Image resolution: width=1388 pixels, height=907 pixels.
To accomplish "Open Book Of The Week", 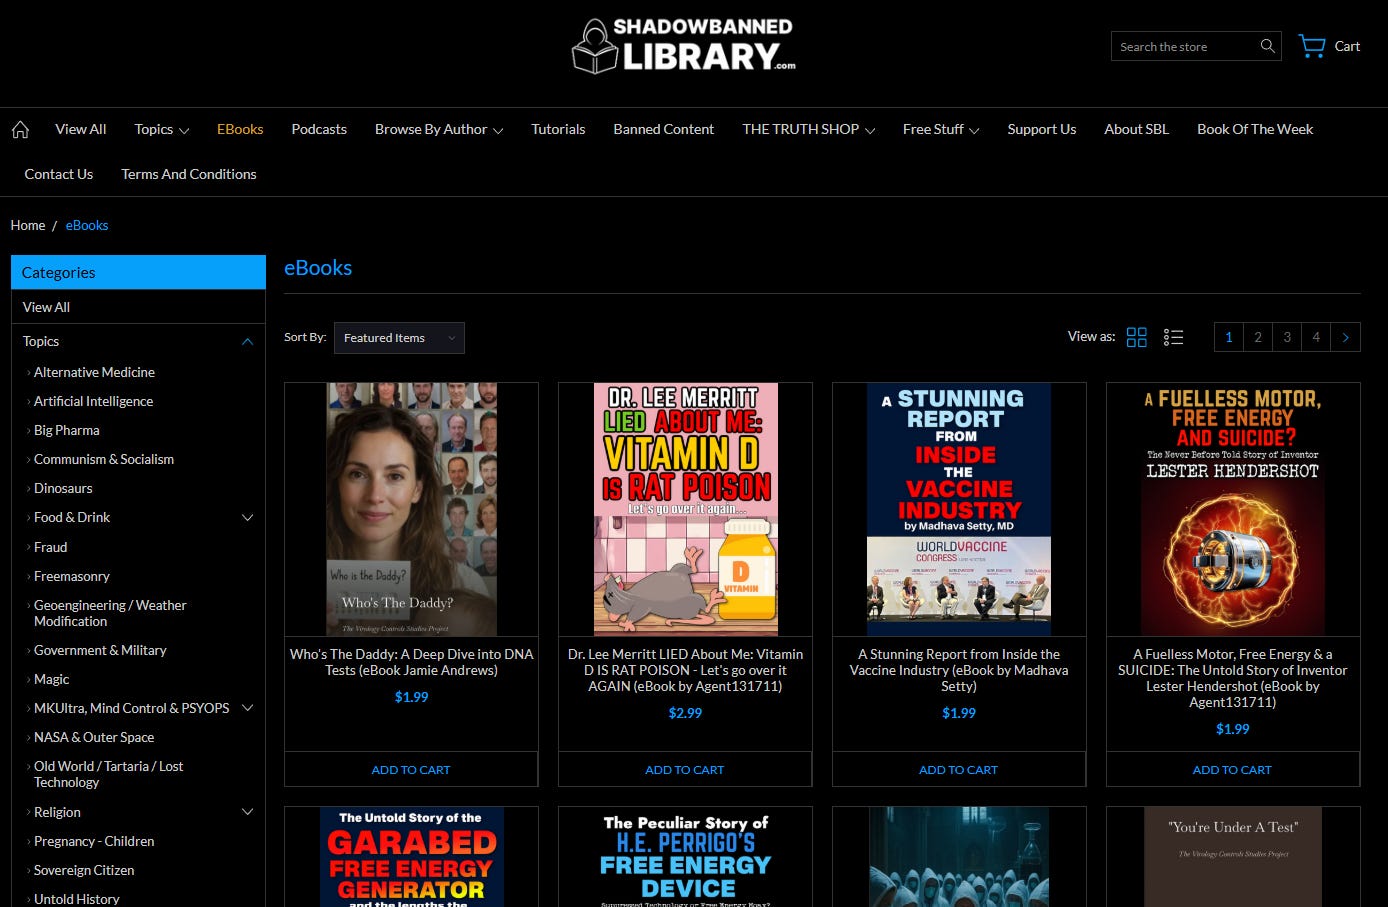I will 1255,129.
